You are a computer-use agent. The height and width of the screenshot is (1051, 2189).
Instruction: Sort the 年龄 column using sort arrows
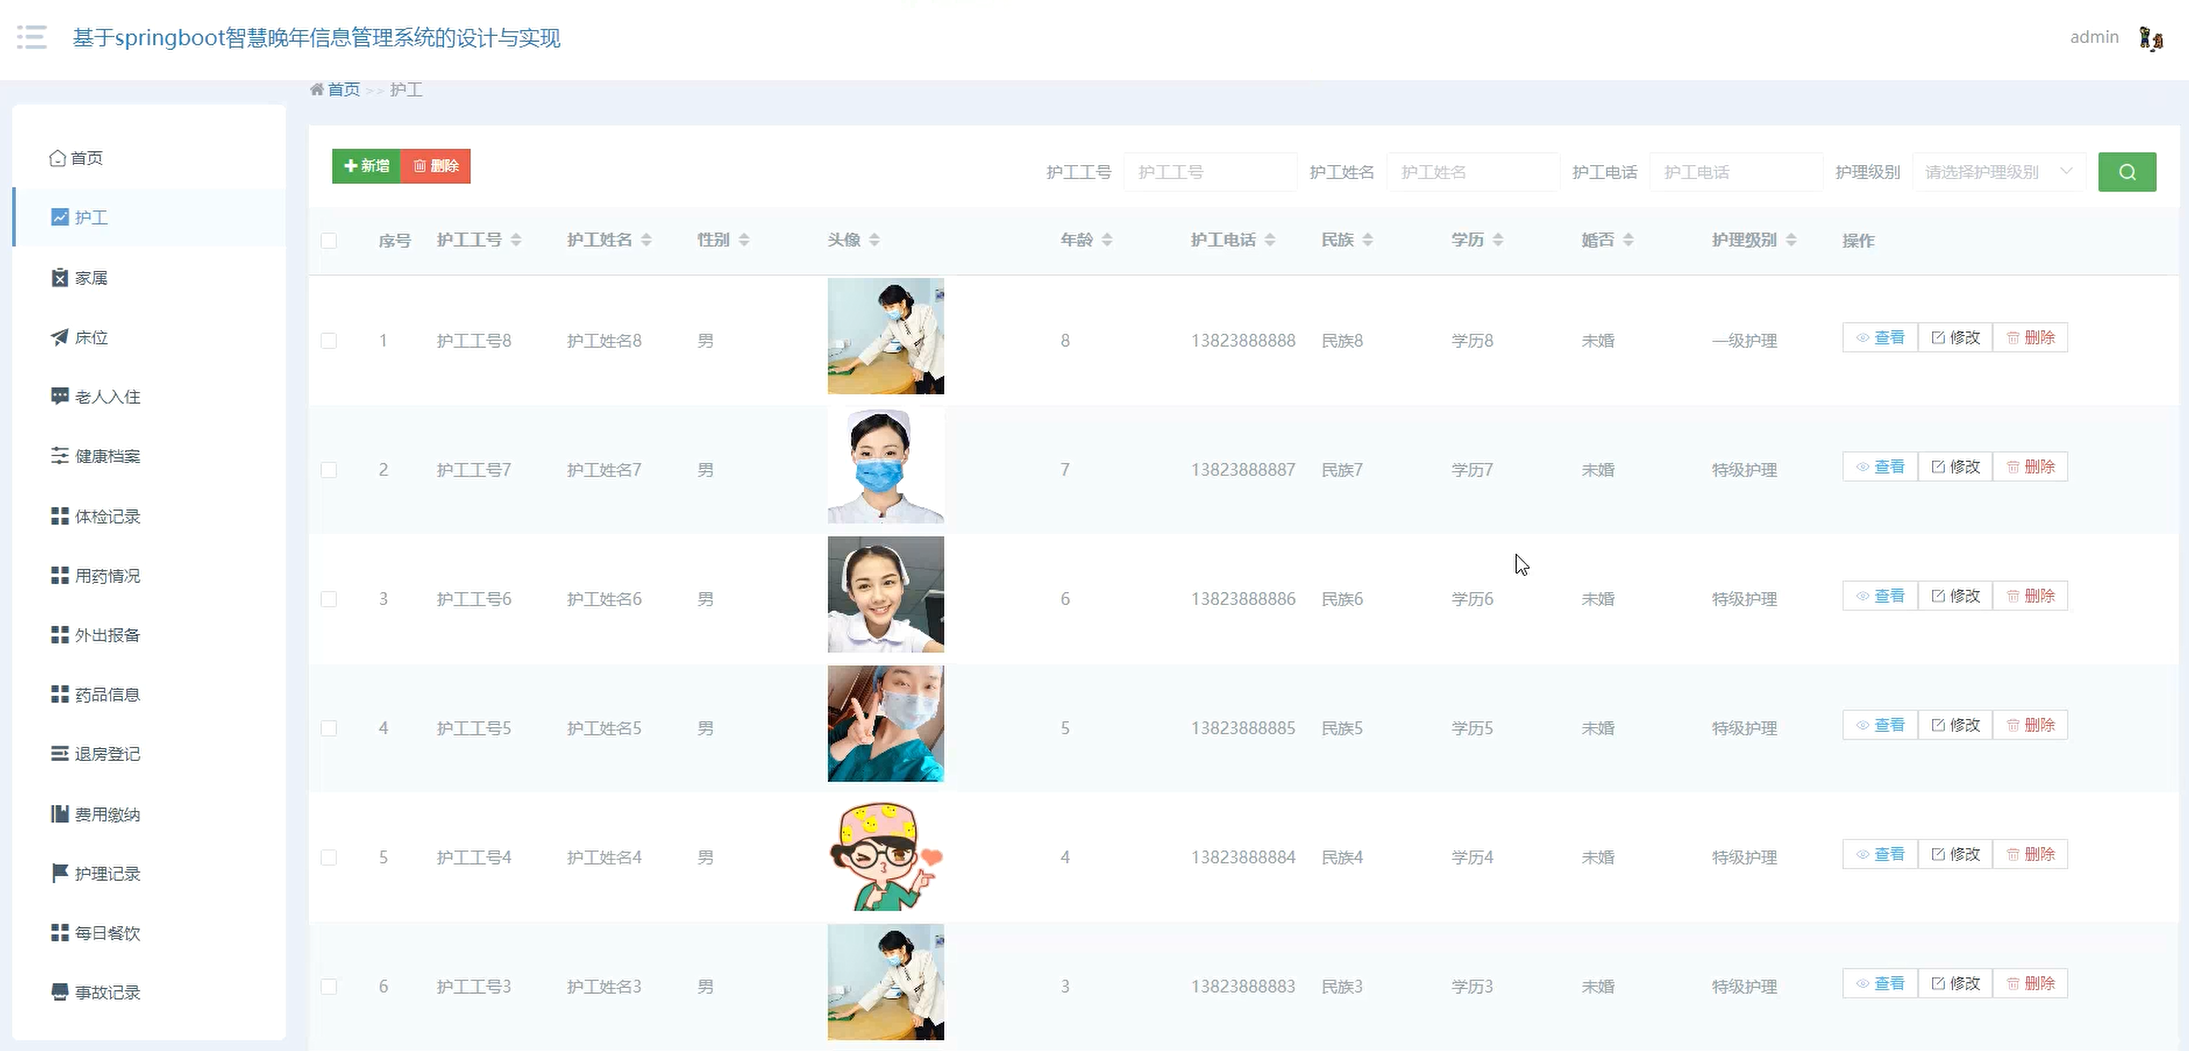coord(1107,240)
